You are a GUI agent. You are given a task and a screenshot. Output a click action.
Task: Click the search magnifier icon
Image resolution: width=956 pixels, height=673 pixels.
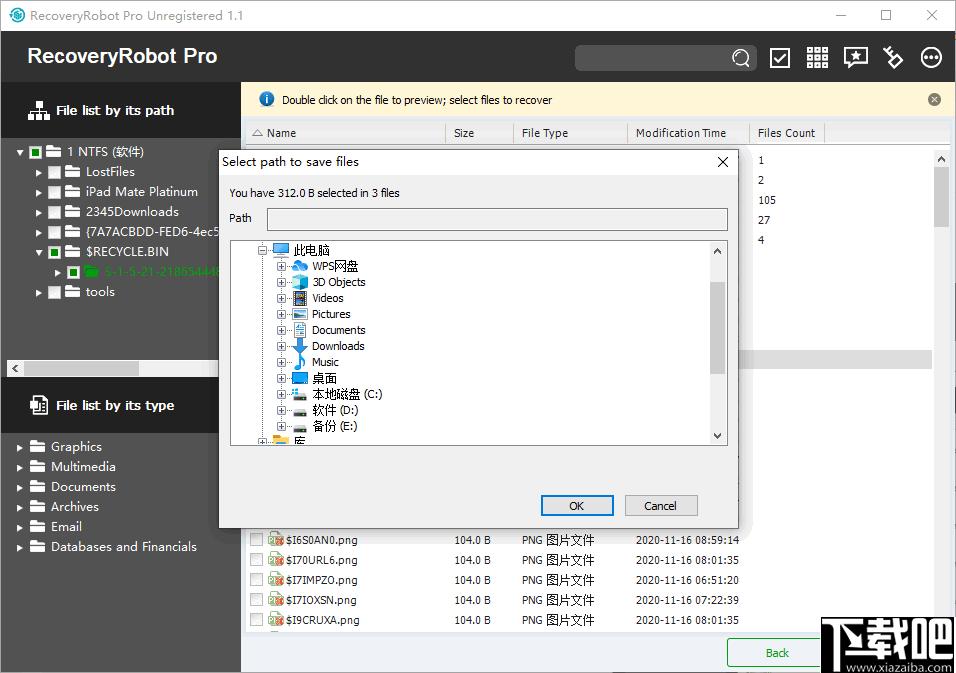point(741,58)
